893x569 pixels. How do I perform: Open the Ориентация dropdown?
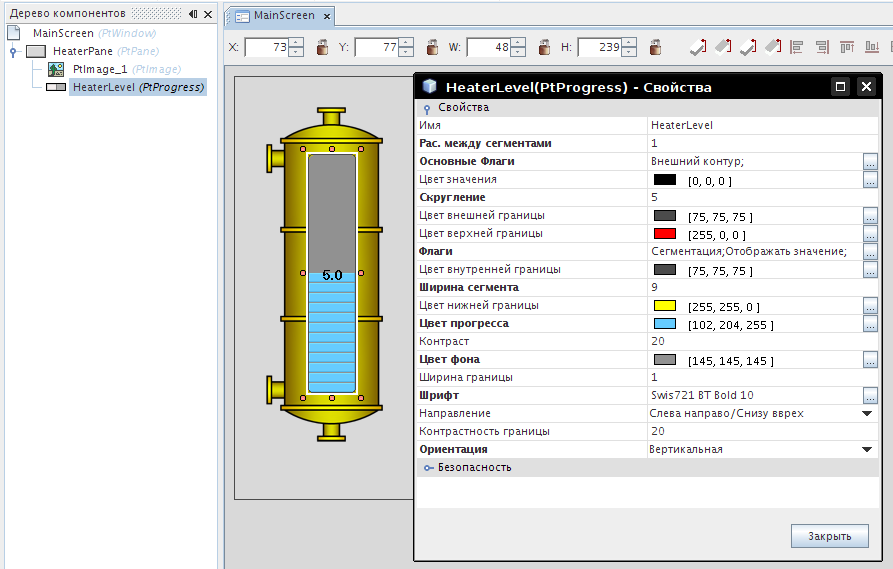[867, 449]
